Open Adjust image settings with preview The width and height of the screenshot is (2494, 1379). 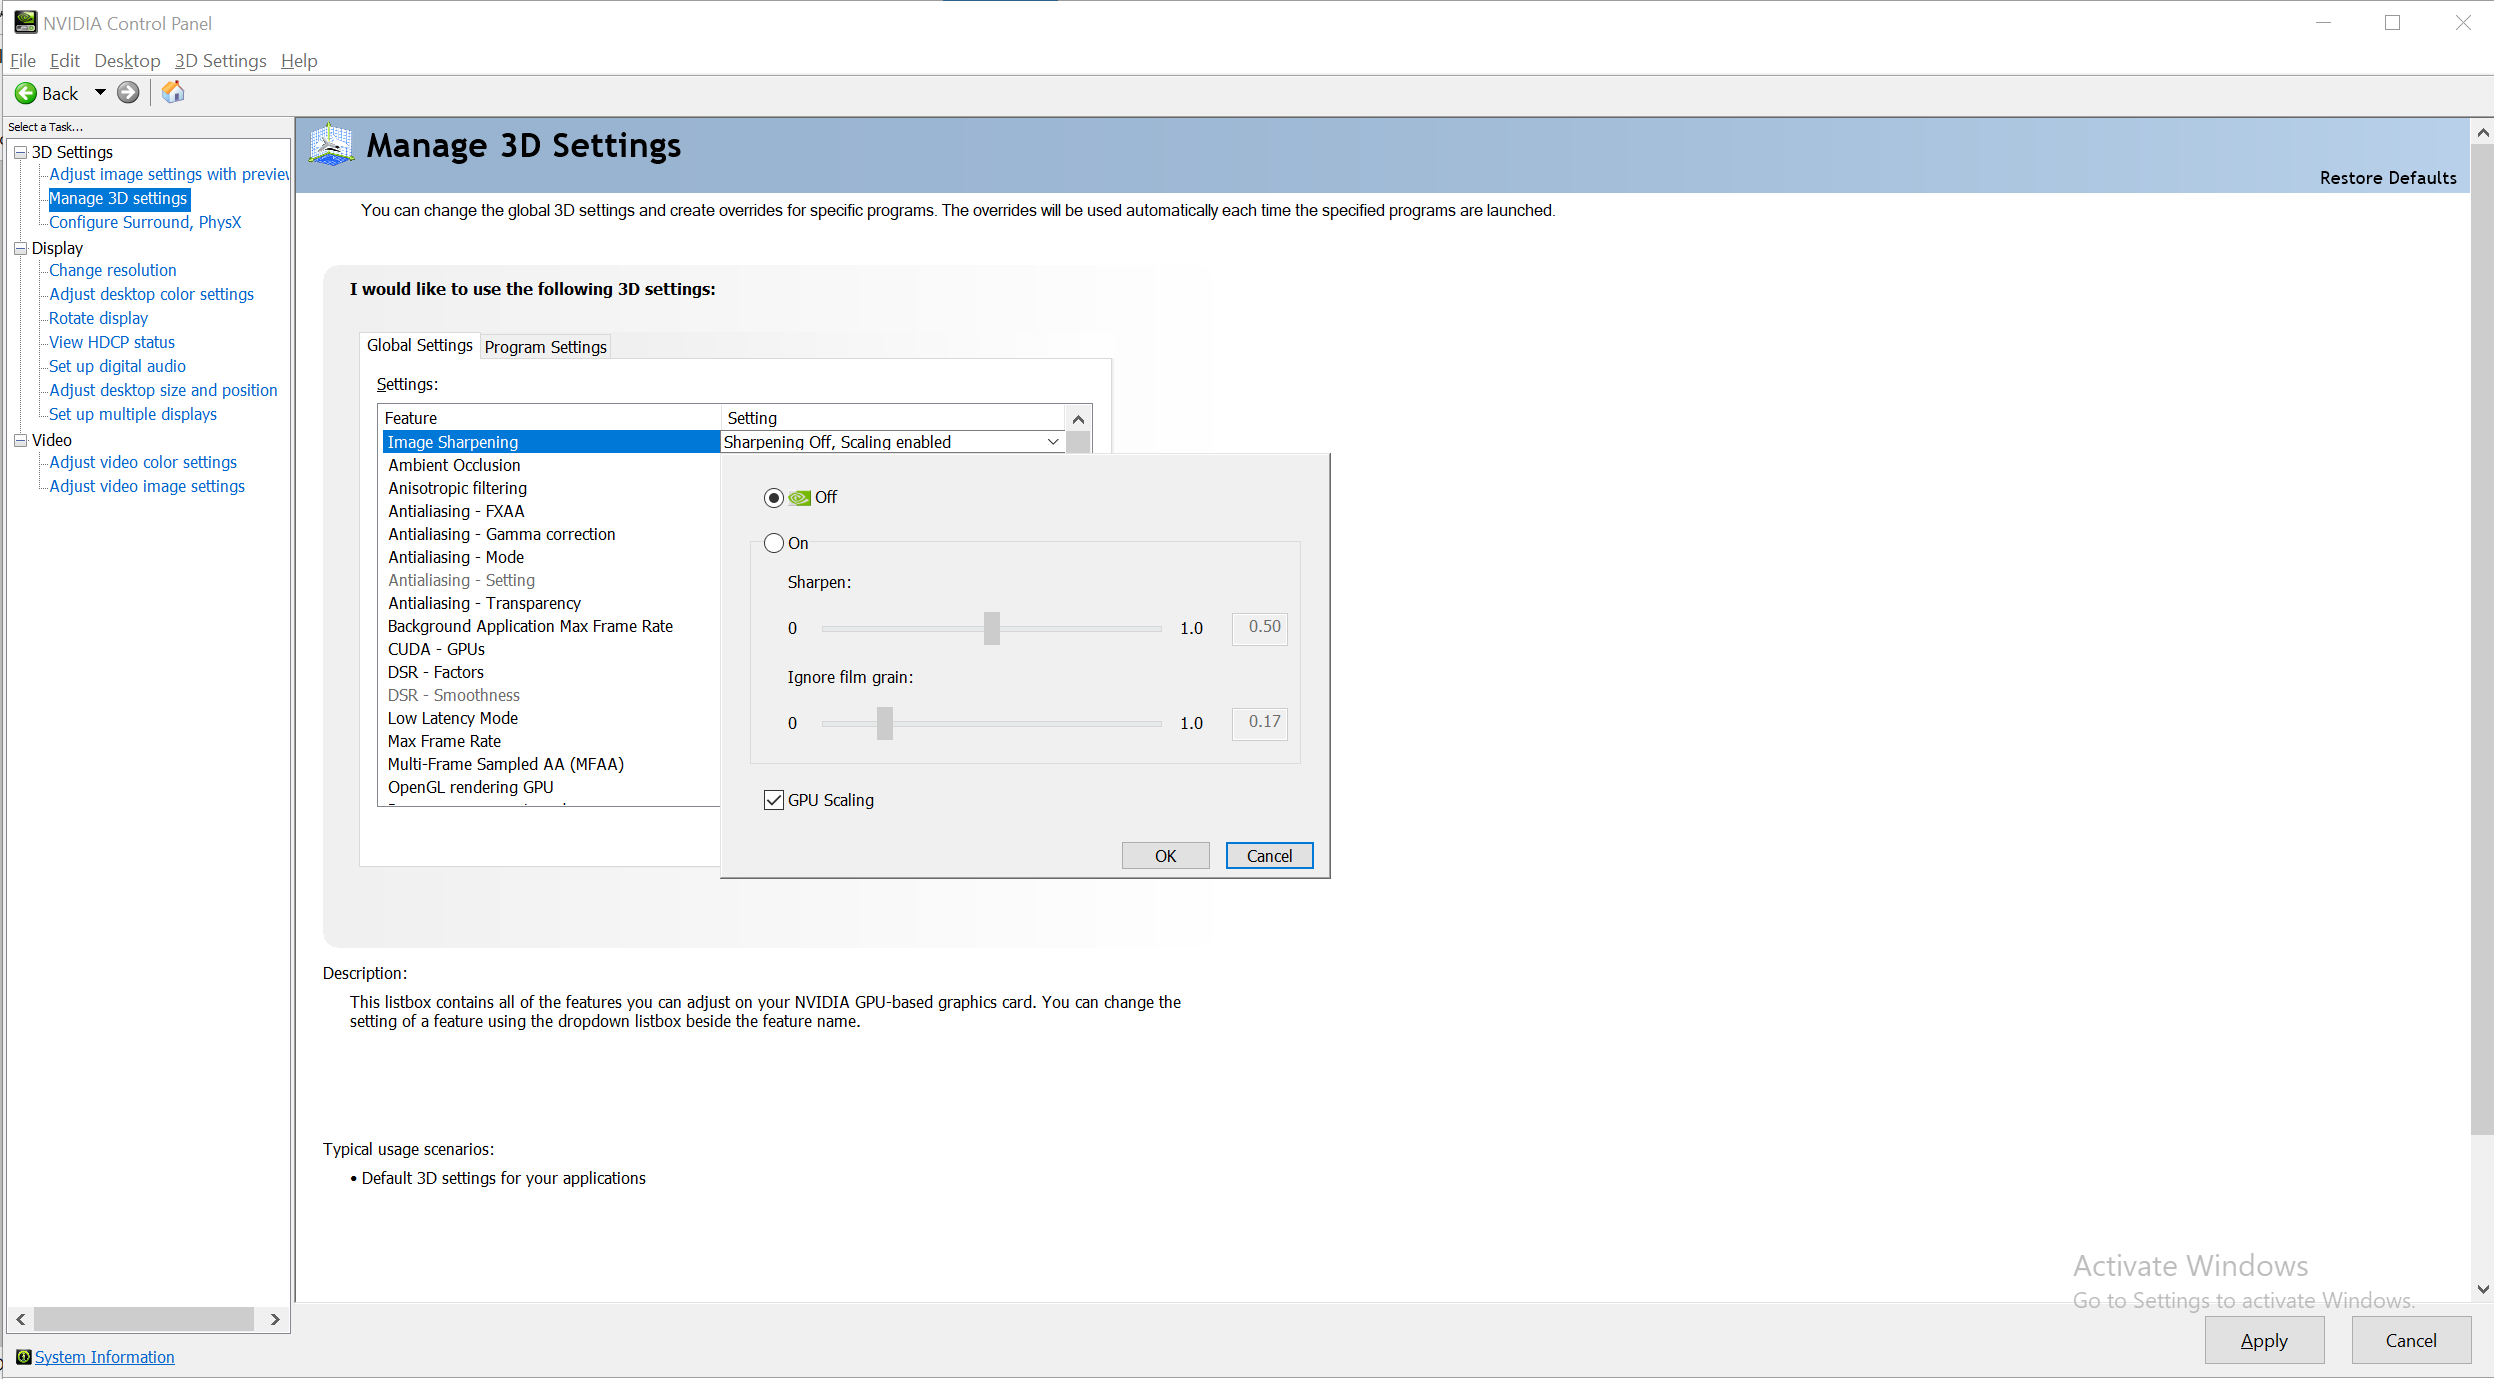[x=169, y=174]
